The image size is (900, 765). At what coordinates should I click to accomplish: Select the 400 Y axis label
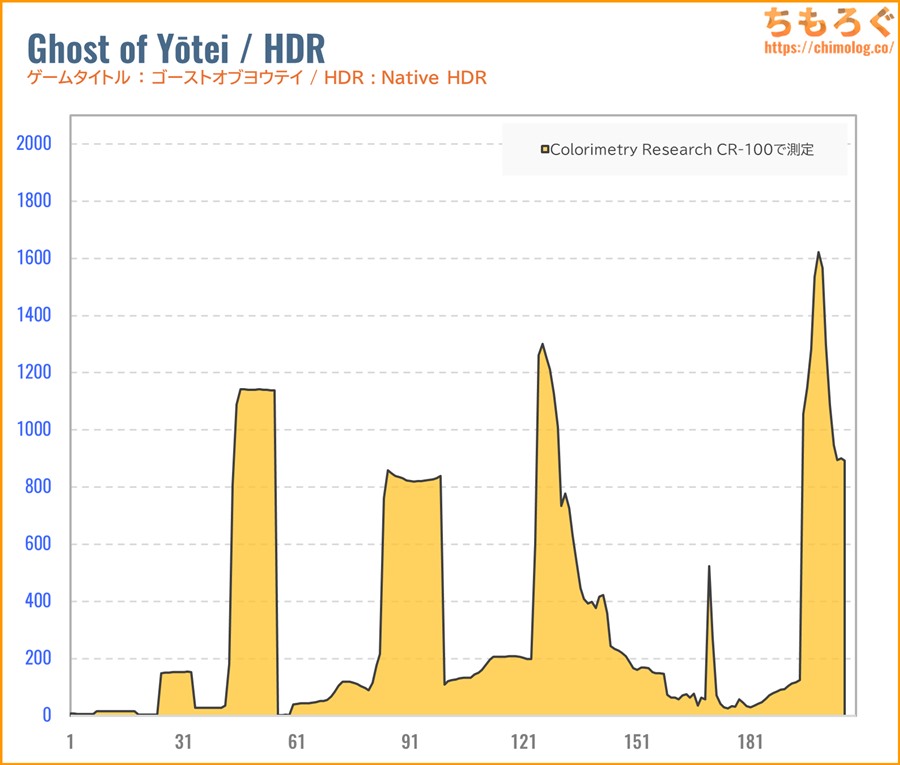tap(39, 601)
